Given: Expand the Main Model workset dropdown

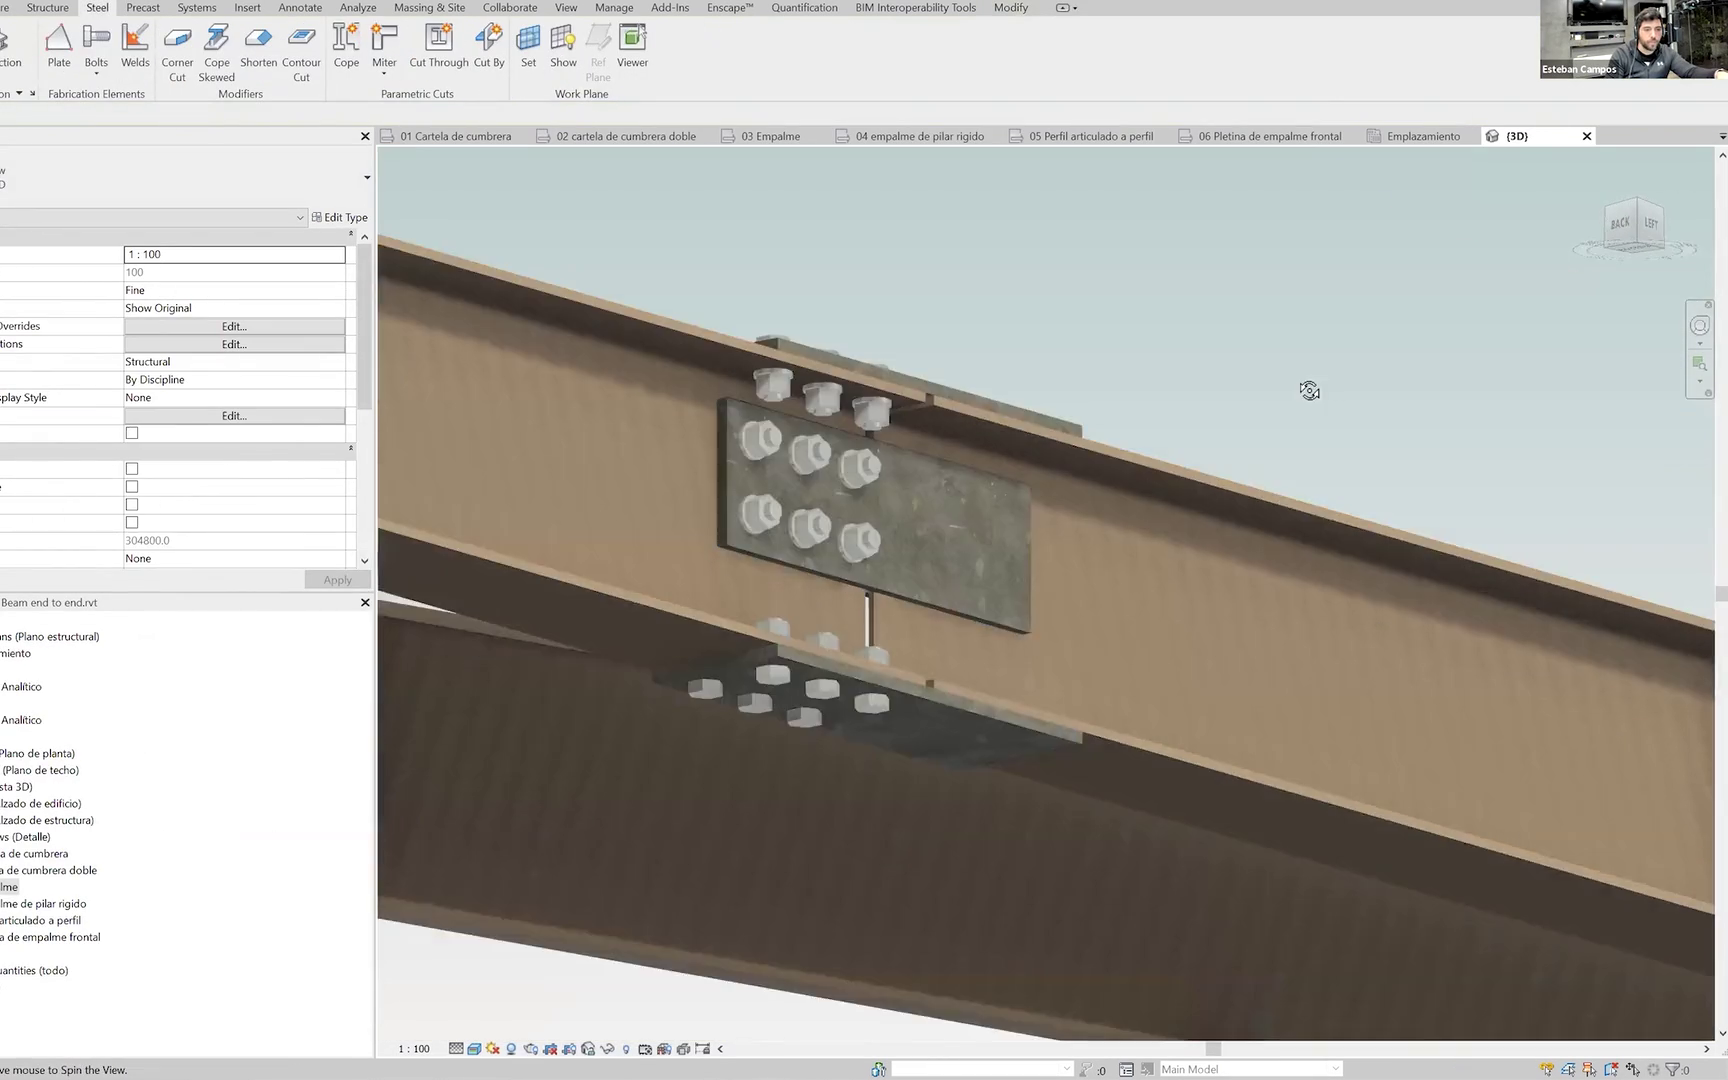Looking at the screenshot, I should tap(1335, 1069).
